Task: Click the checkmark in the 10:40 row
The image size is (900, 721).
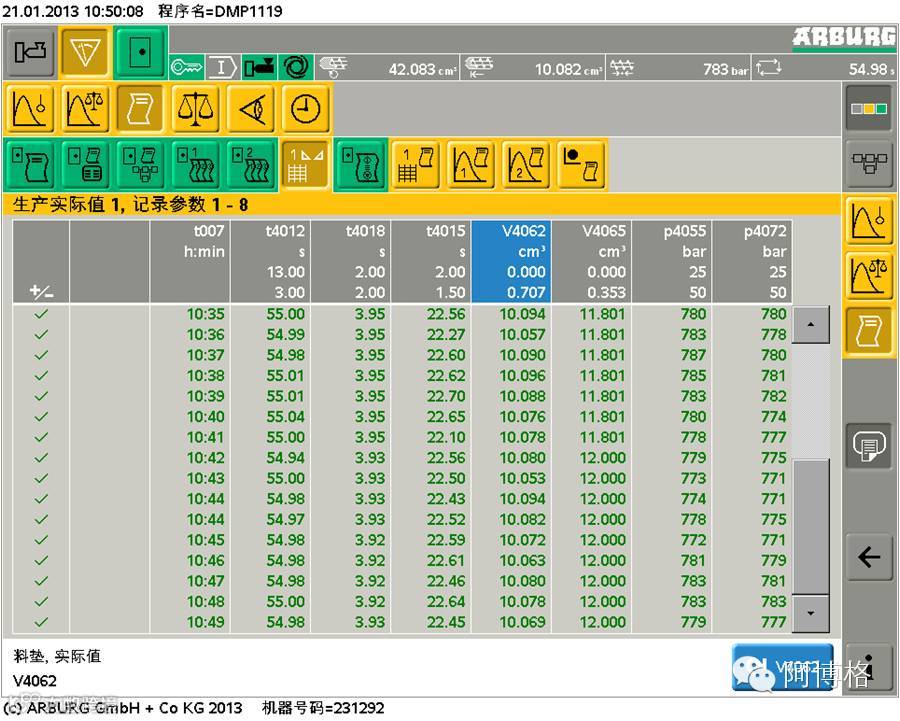Action: tap(41, 417)
